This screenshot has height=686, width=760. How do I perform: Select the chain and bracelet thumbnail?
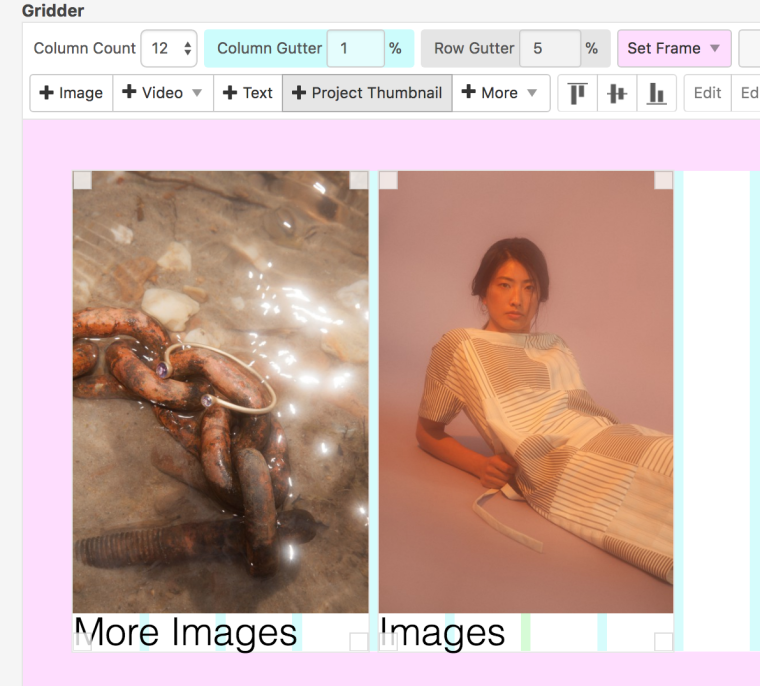(x=220, y=390)
